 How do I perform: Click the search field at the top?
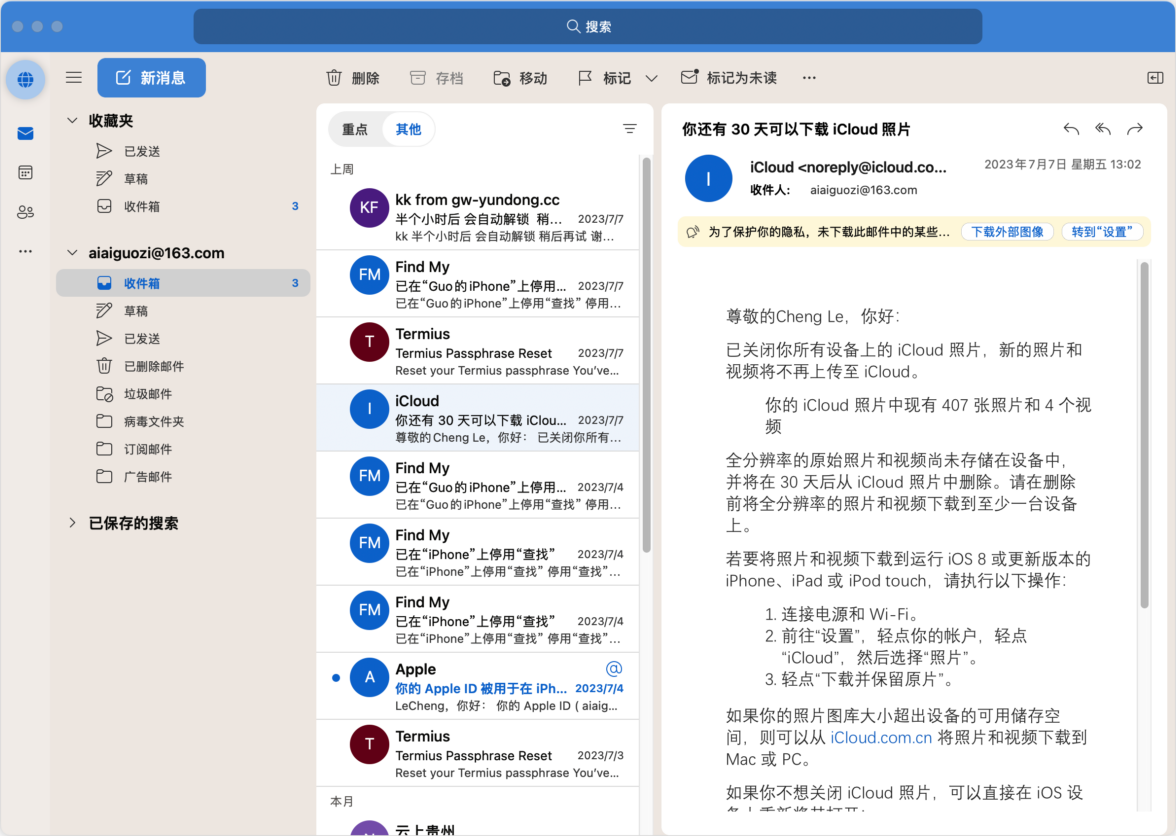(589, 26)
